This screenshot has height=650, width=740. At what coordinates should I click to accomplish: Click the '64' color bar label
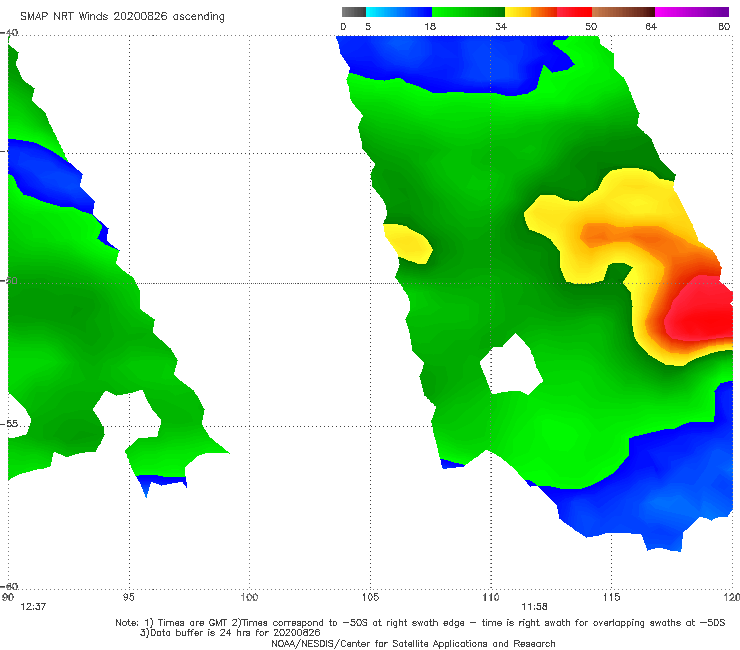pos(651,26)
